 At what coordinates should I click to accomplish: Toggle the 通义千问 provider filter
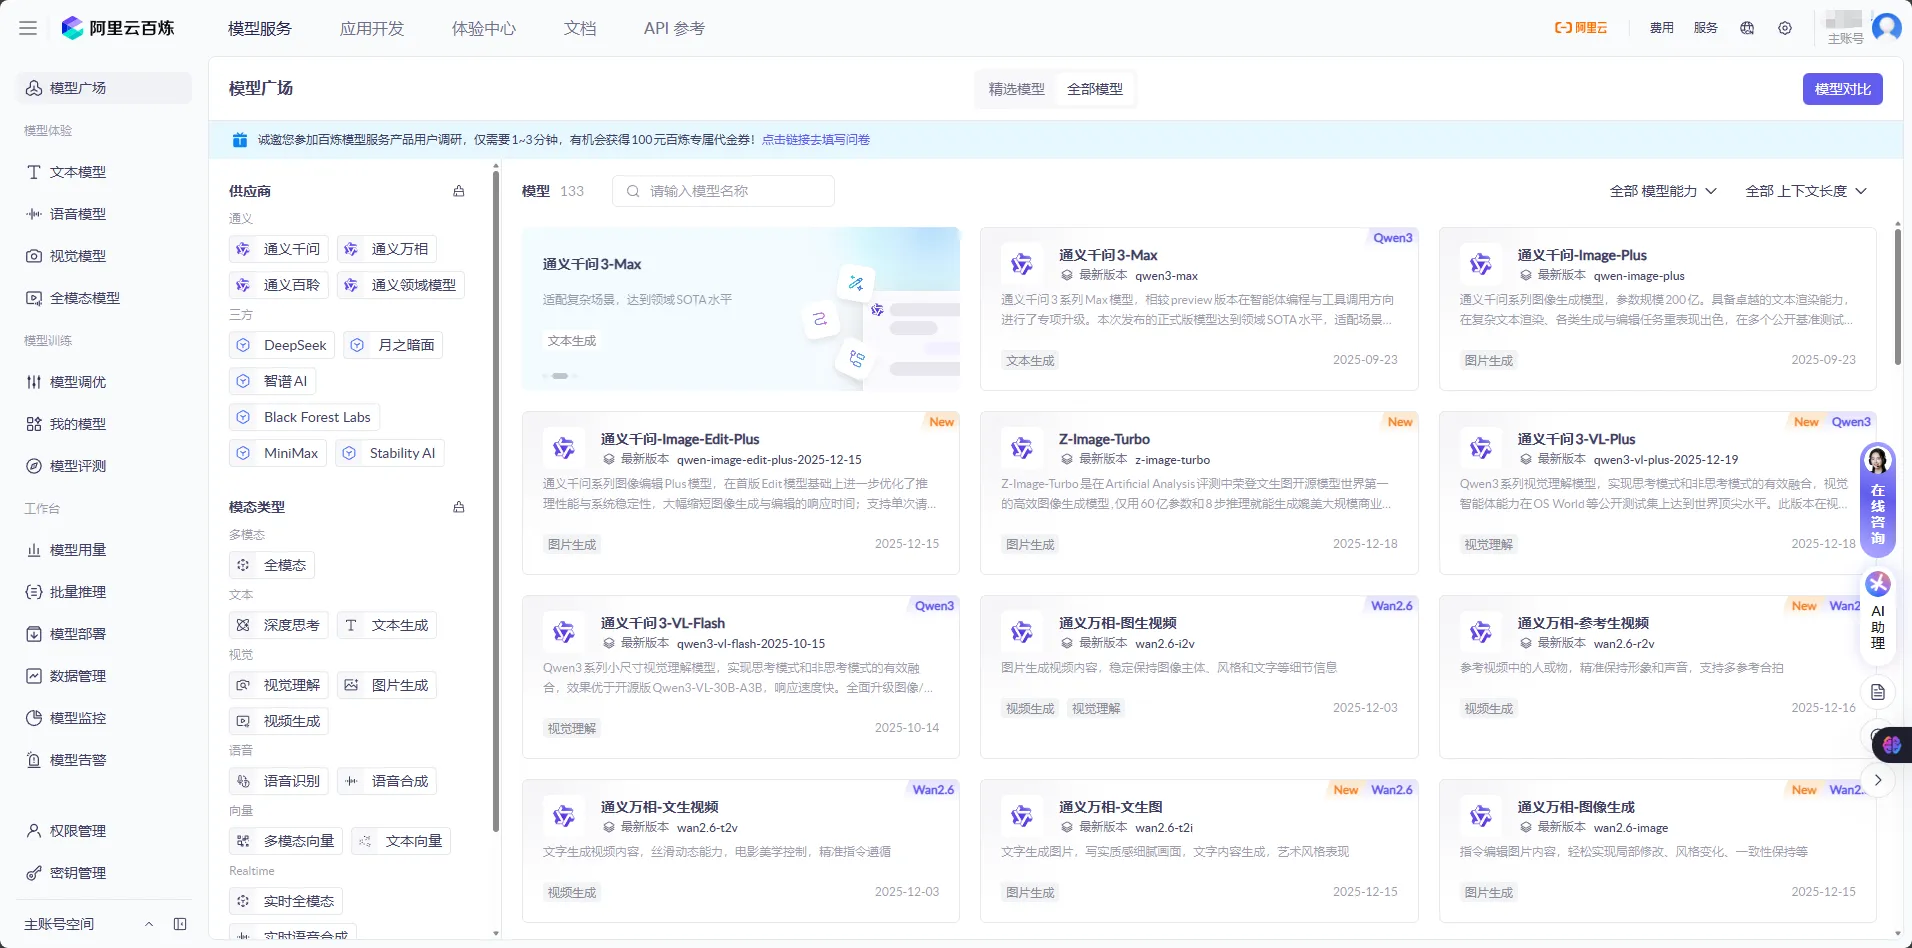pyautogui.click(x=280, y=249)
